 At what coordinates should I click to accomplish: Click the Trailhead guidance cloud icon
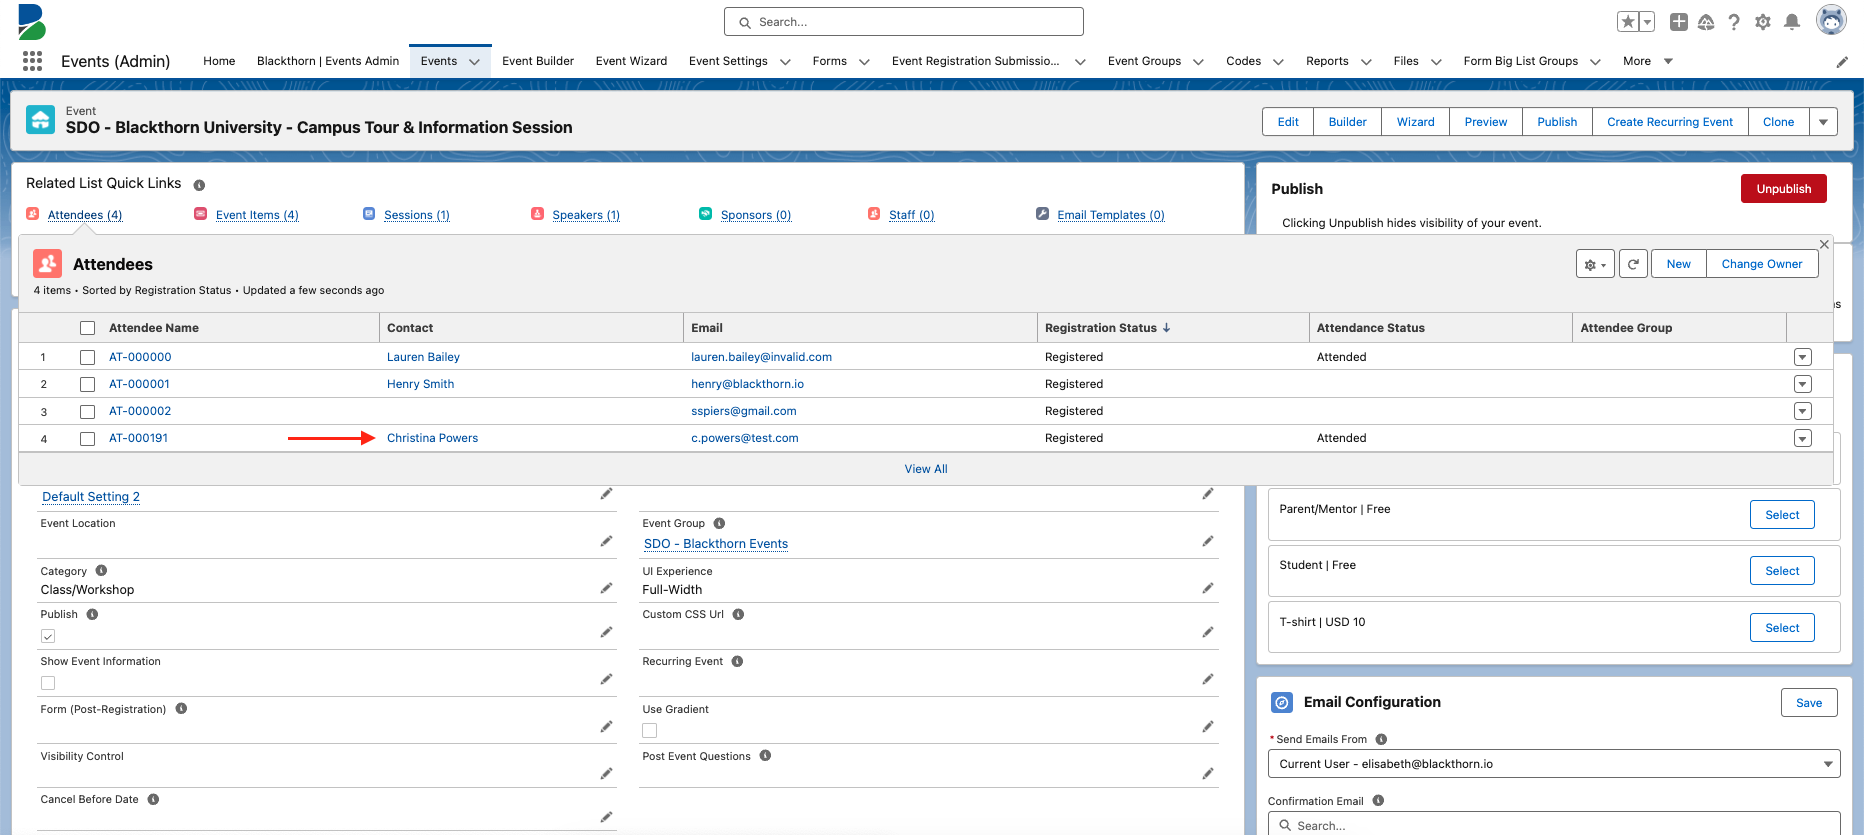pyautogui.click(x=1706, y=22)
